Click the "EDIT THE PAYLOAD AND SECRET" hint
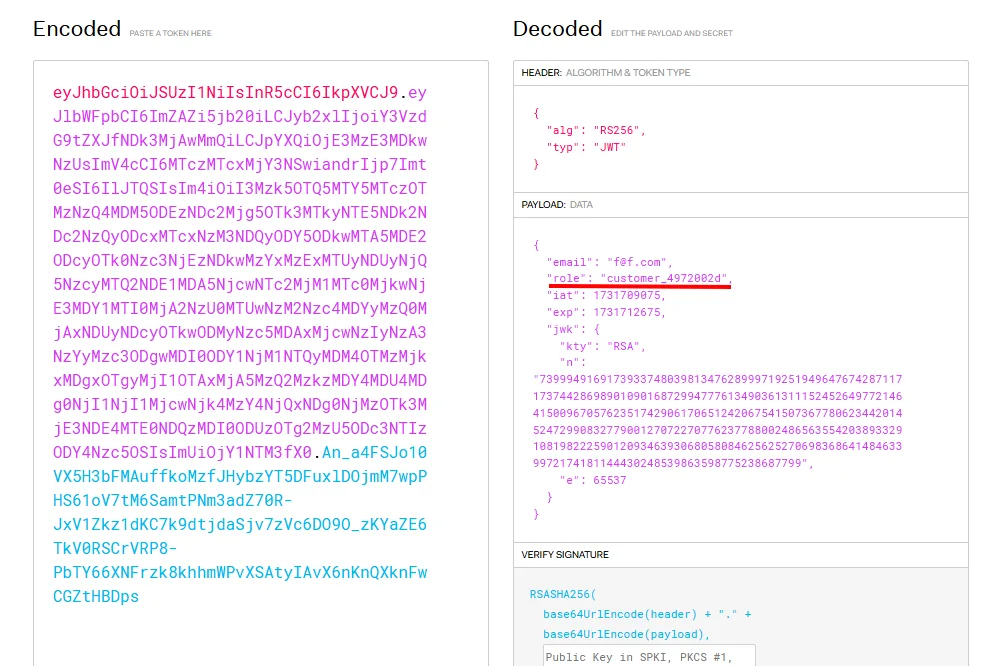The width and height of the screenshot is (995, 666). 671,33
